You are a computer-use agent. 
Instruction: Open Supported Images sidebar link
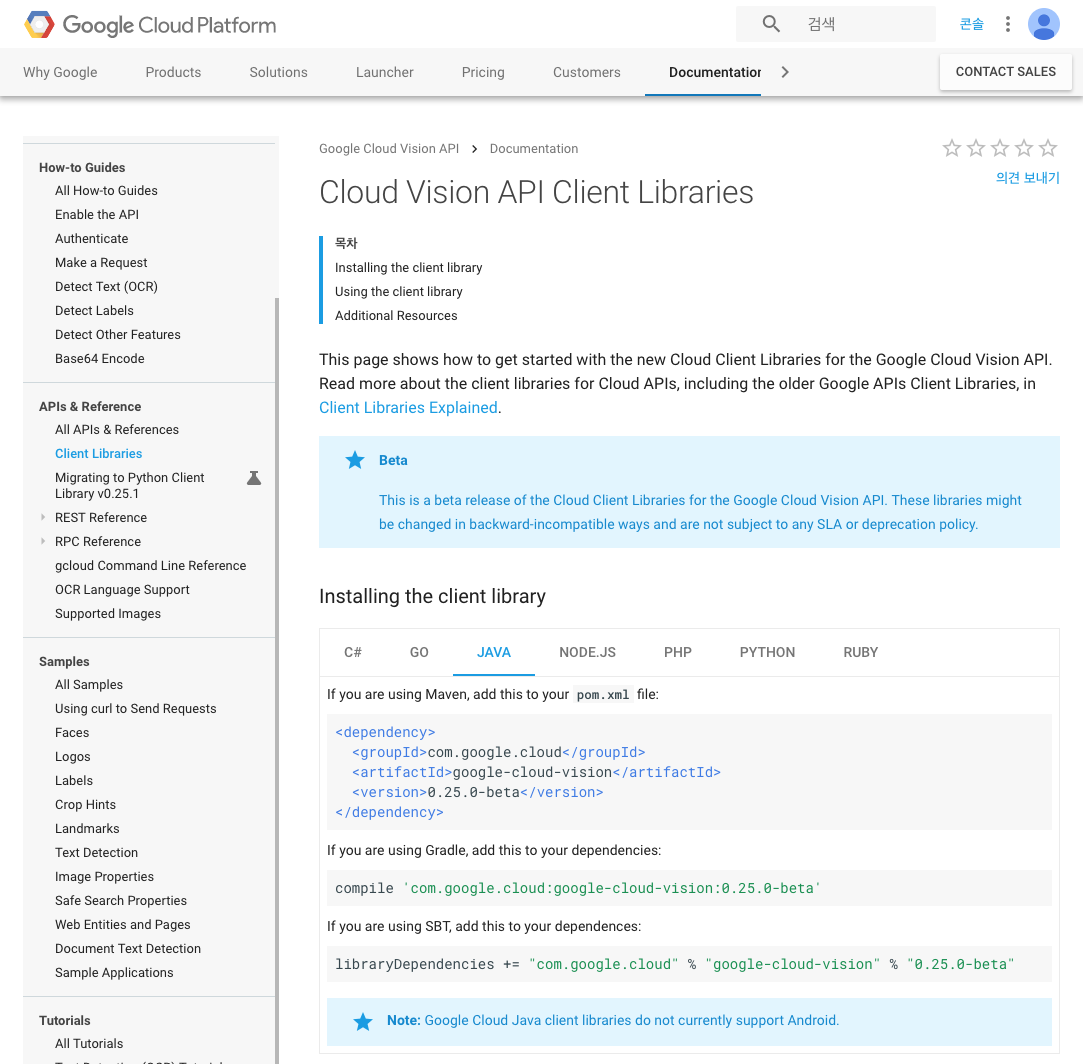point(108,614)
